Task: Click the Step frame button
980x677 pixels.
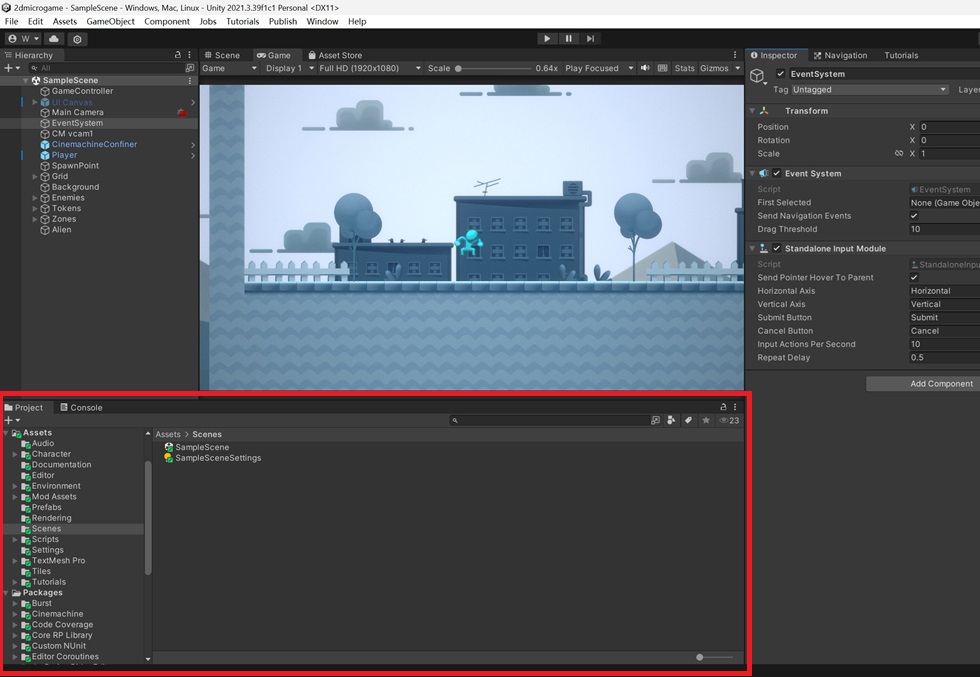Action: [590, 39]
